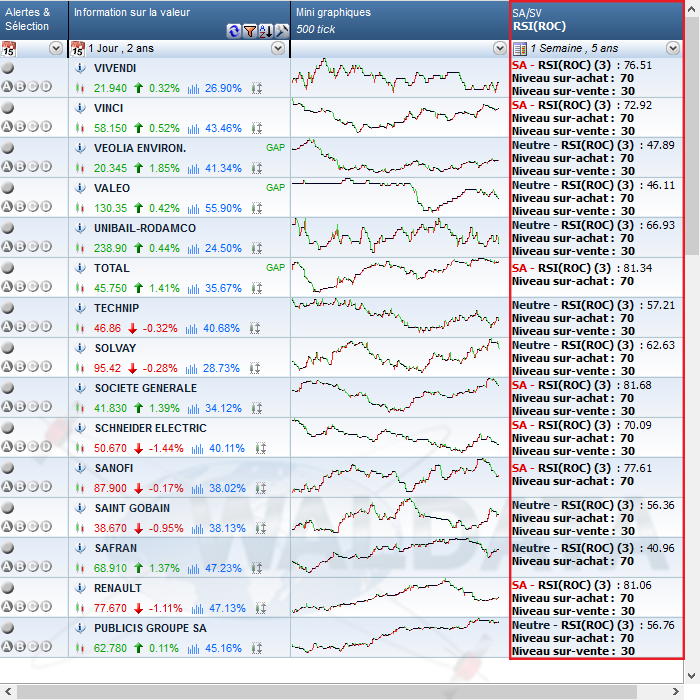Click GAP label on TOTAL row
Image resolution: width=700 pixels, height=700 pixels.
coord(275,268)
